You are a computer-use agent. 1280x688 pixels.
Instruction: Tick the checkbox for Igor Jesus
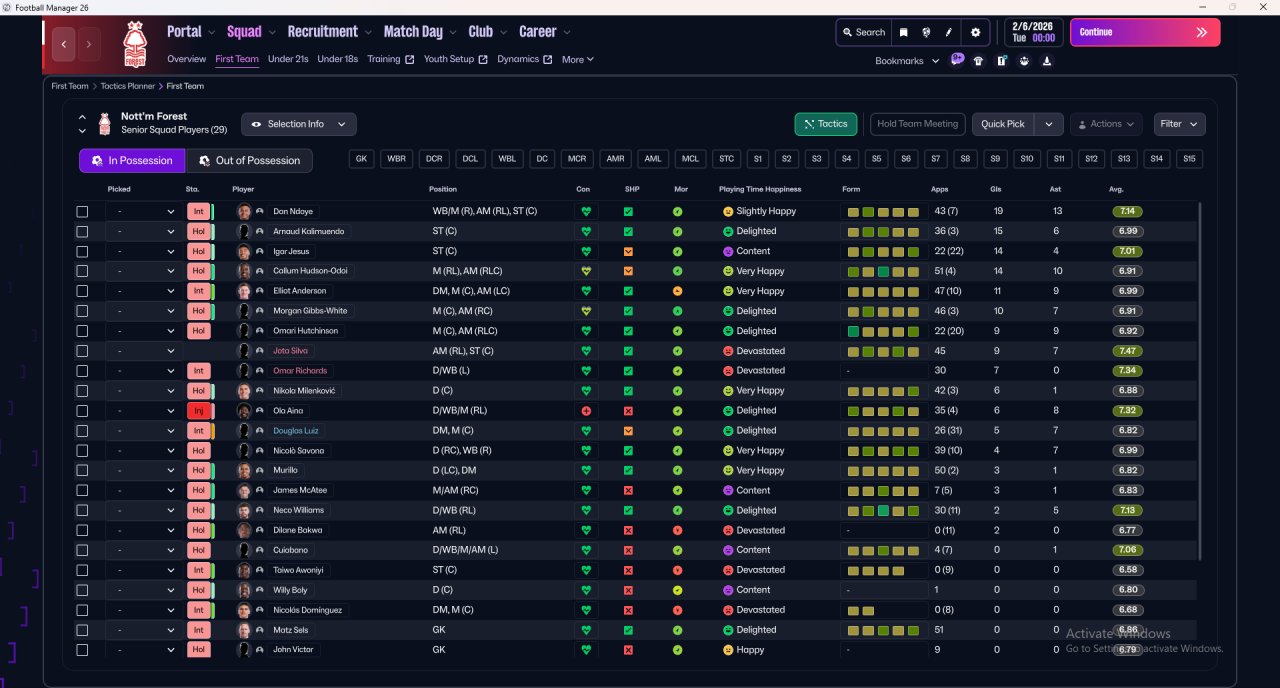[x=82, y=252]
